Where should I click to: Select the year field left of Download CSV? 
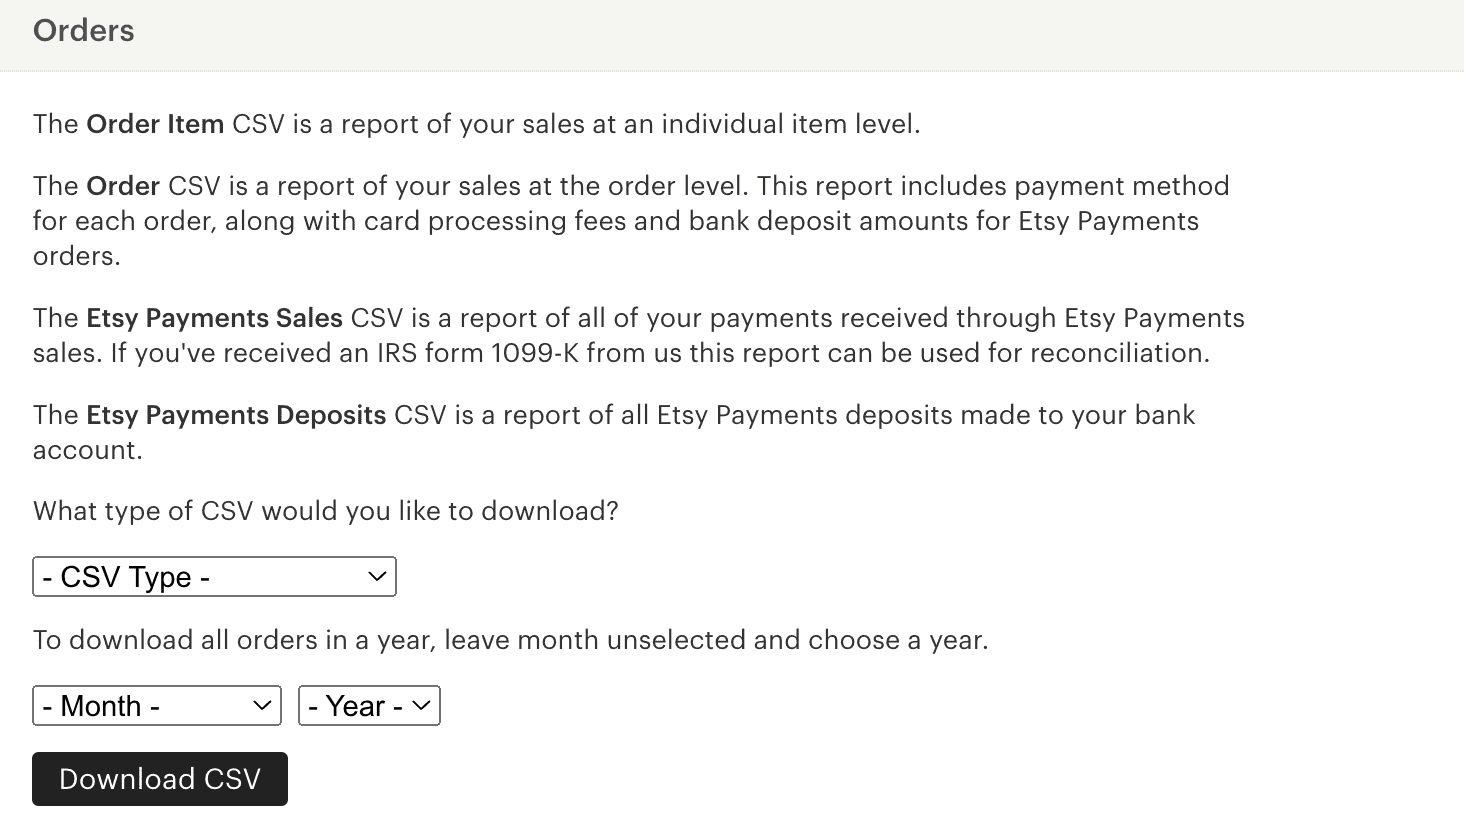coord(368,705)
